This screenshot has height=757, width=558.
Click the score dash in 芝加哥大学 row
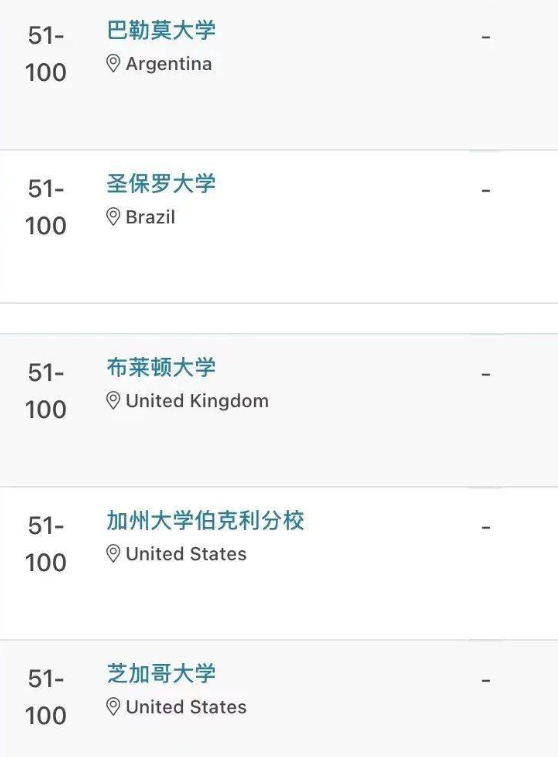point(486,680)
